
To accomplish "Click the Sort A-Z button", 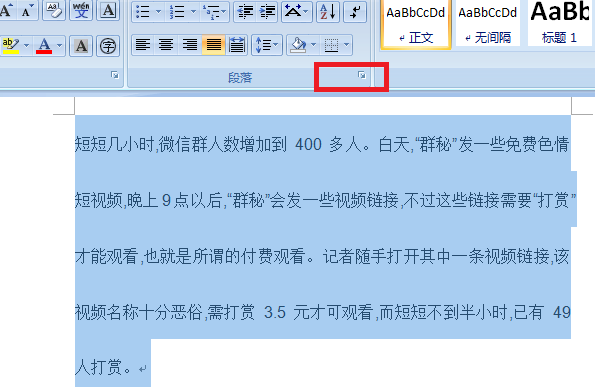I will [328, 11].
